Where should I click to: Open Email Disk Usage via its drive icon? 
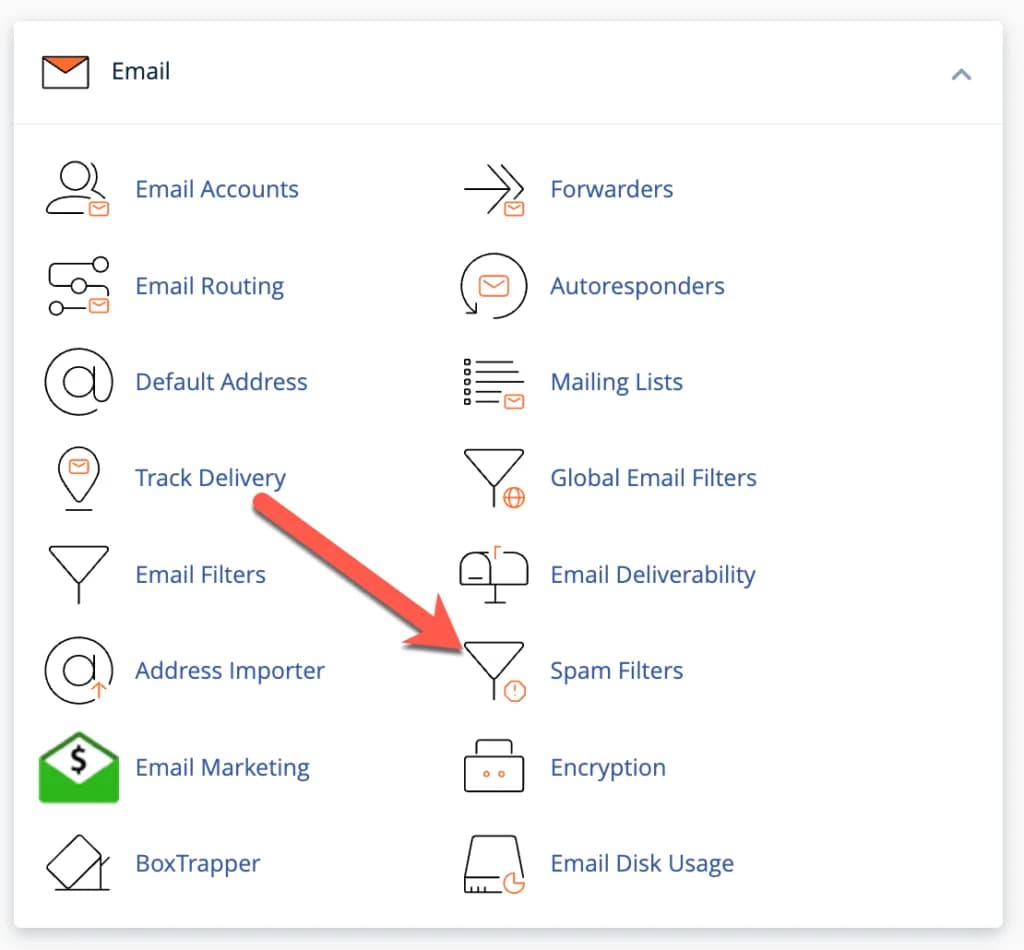(492, 863)
